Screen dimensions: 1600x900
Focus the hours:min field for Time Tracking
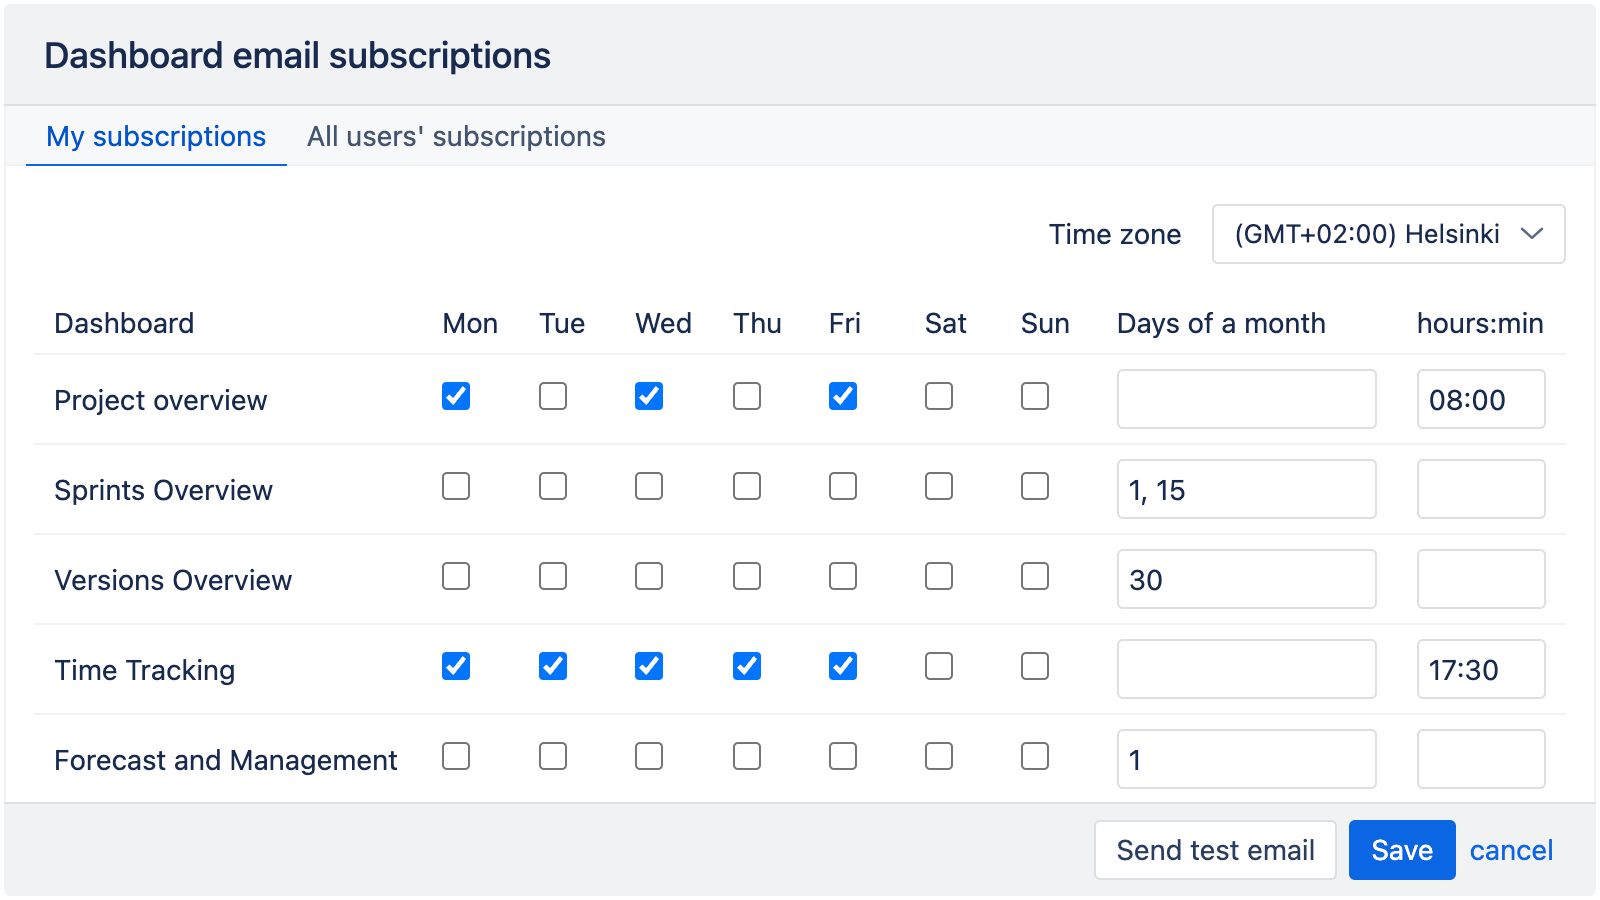coord(1481,669)
